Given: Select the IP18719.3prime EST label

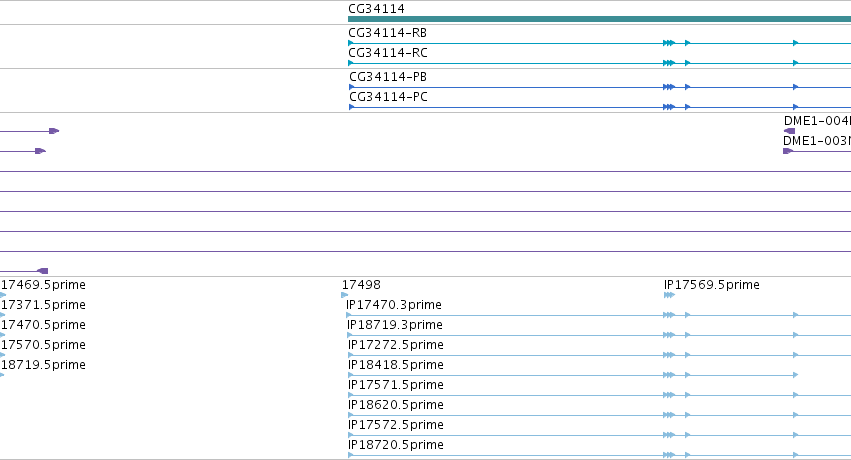Looking at the screenshot, I should coord(395,325).
